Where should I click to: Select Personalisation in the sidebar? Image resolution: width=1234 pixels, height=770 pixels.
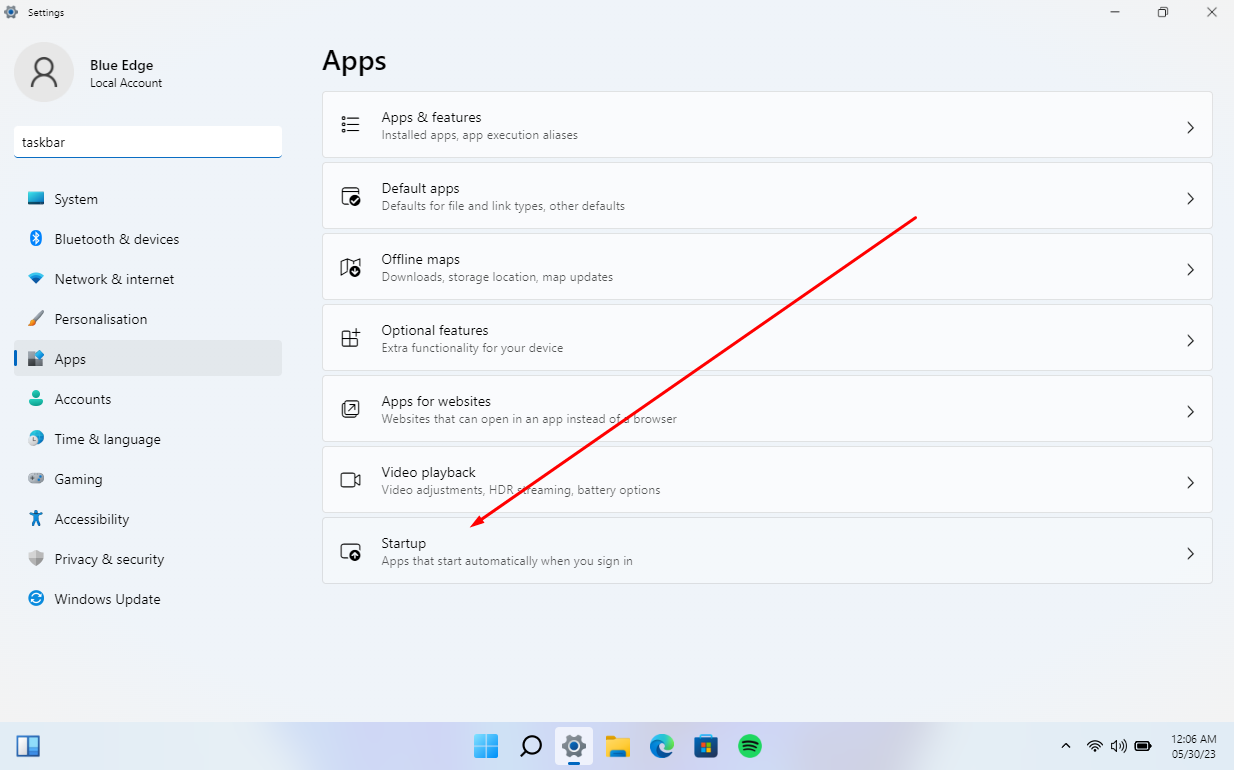tap(100, 319)
